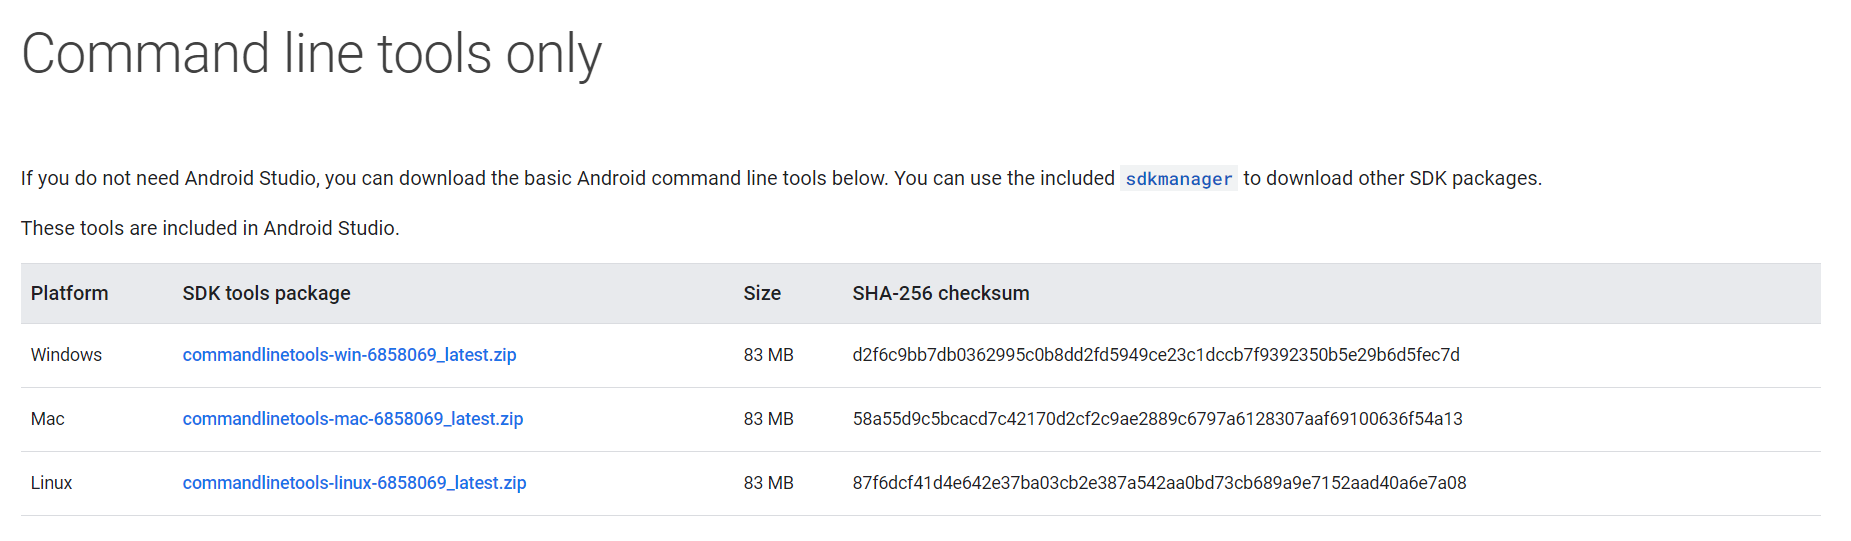Select the Windows platform cell
Viewport: 1851px width, 541px height.
point(66,355)
